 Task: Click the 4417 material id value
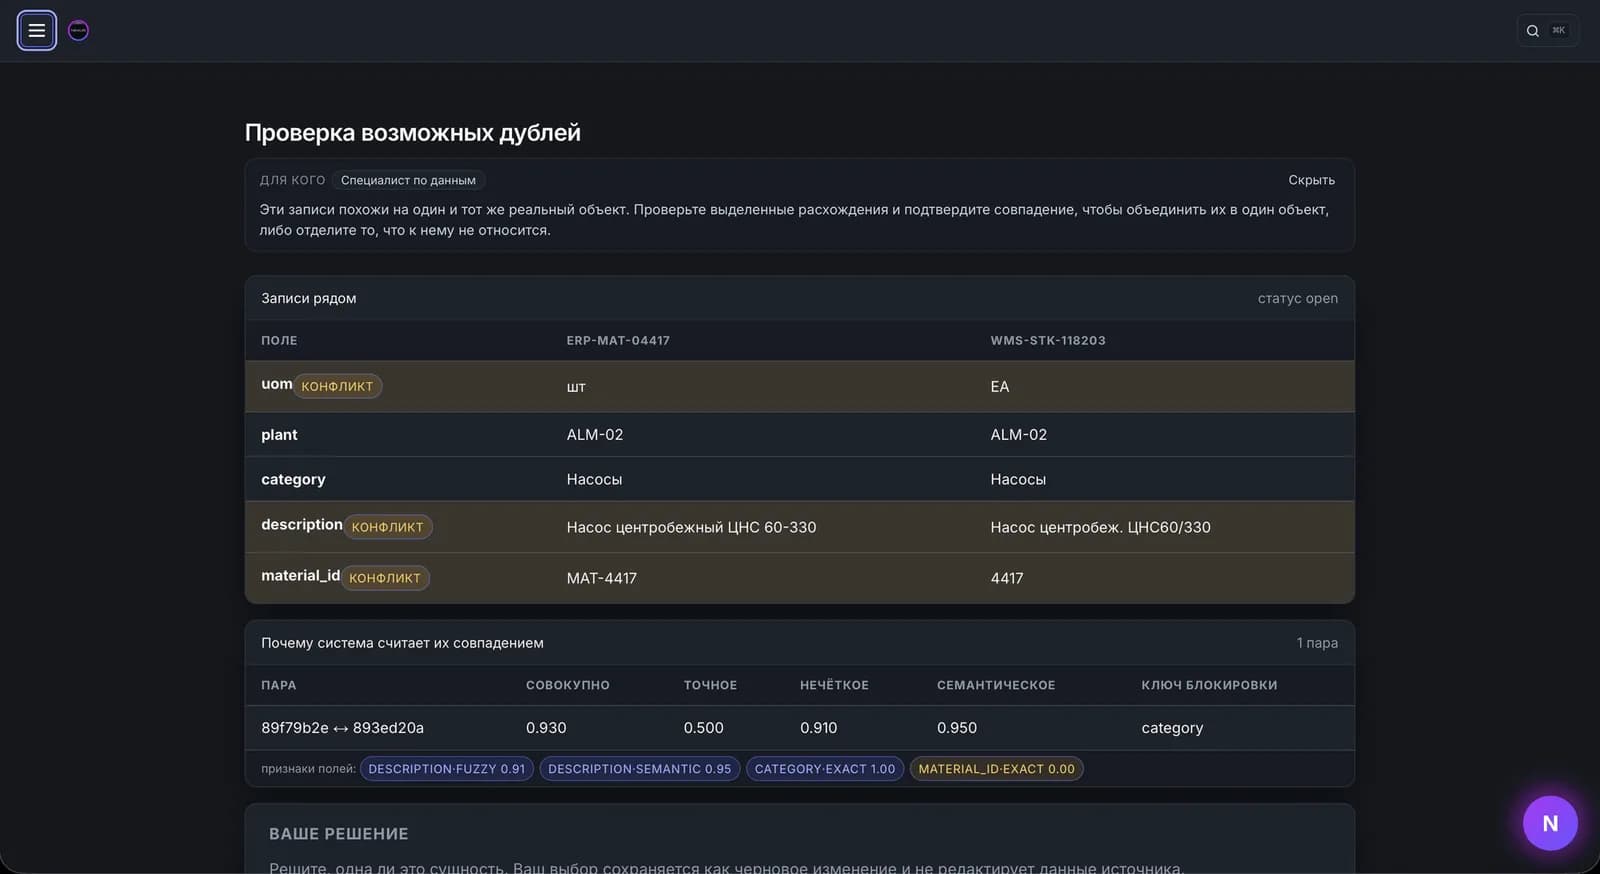1007,578
